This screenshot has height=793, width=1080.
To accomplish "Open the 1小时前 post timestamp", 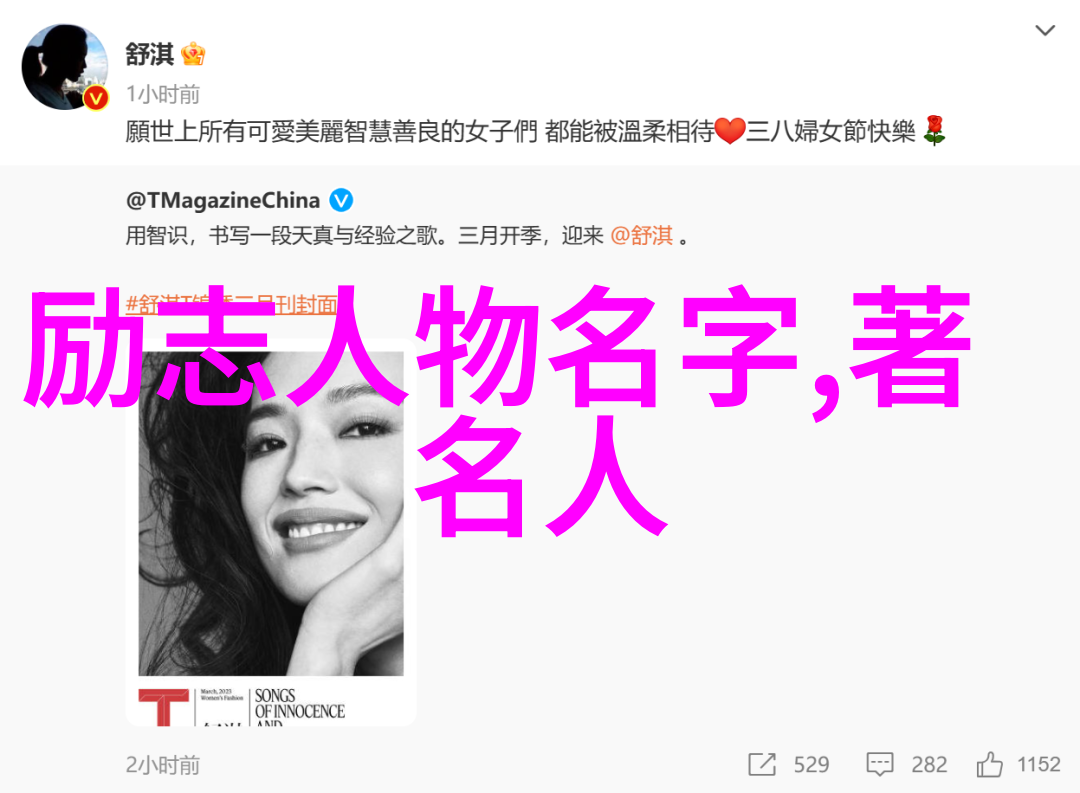I will [x=163, y=94].
